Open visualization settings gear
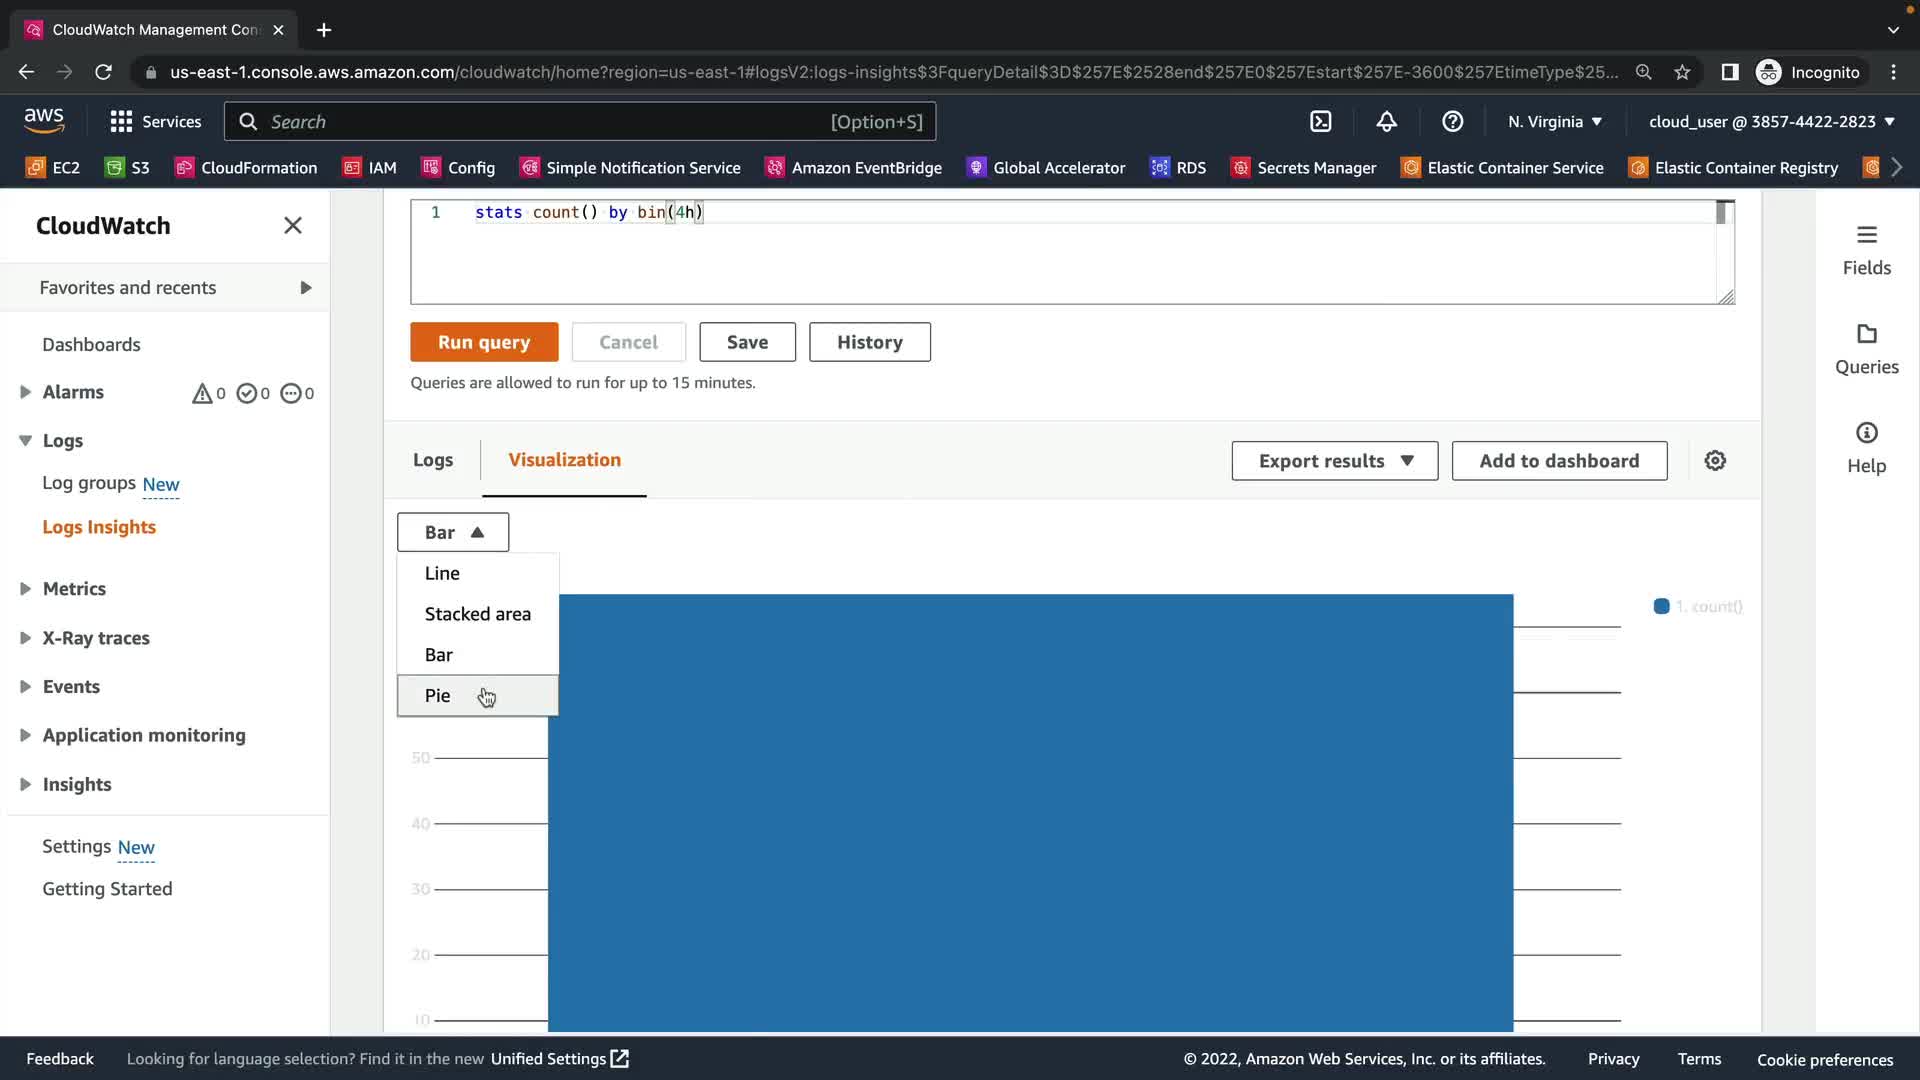 [1715, 461]
